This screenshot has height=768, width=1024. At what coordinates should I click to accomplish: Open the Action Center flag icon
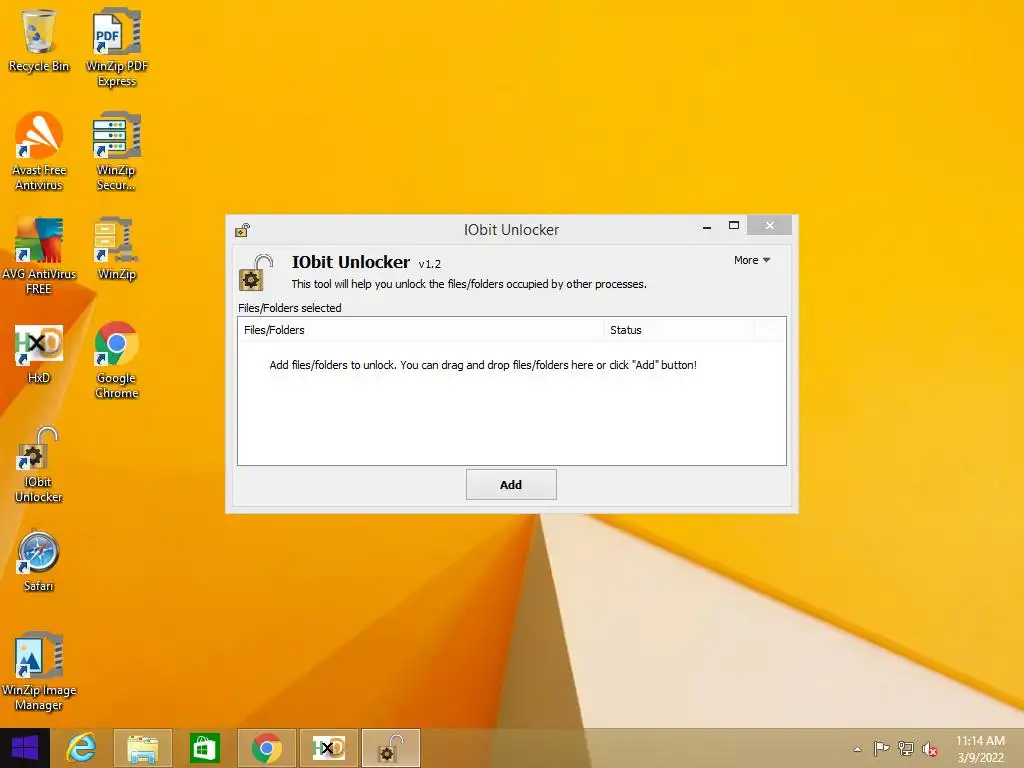tap(881, 748)
